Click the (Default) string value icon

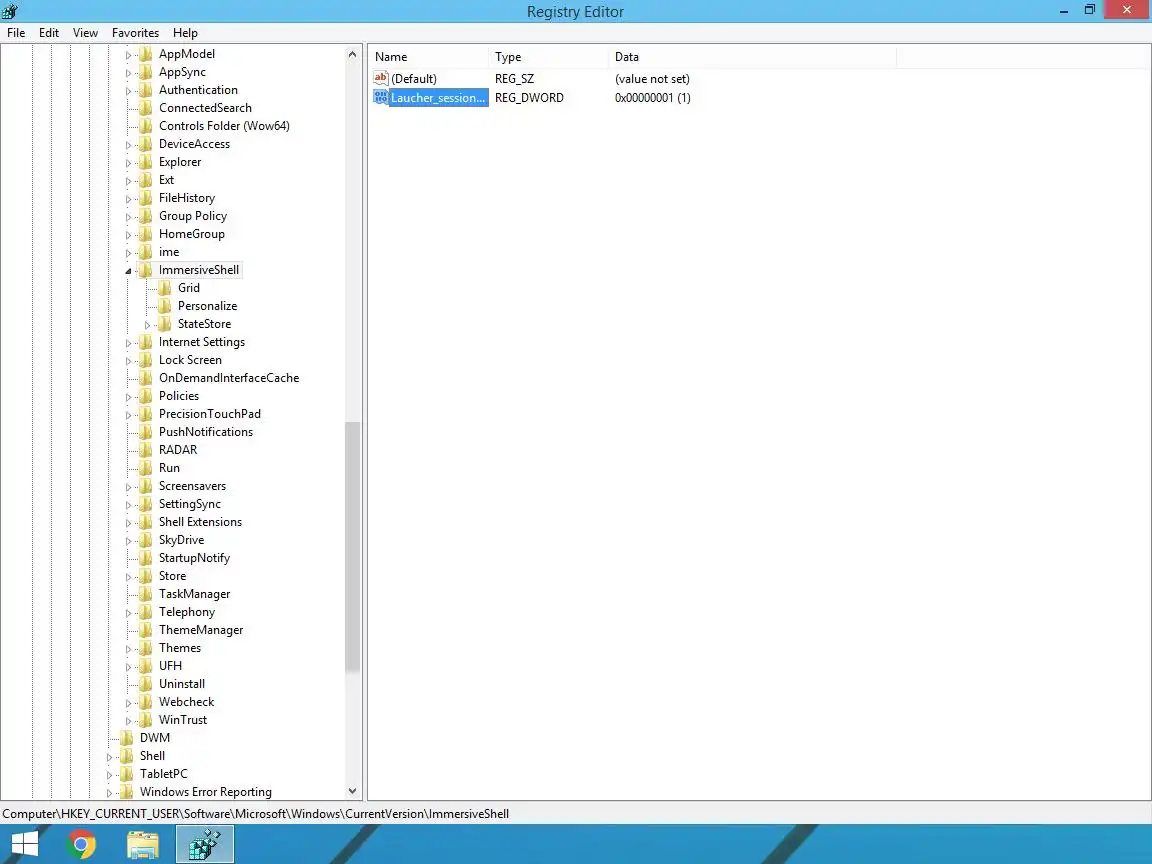[381, 78]
